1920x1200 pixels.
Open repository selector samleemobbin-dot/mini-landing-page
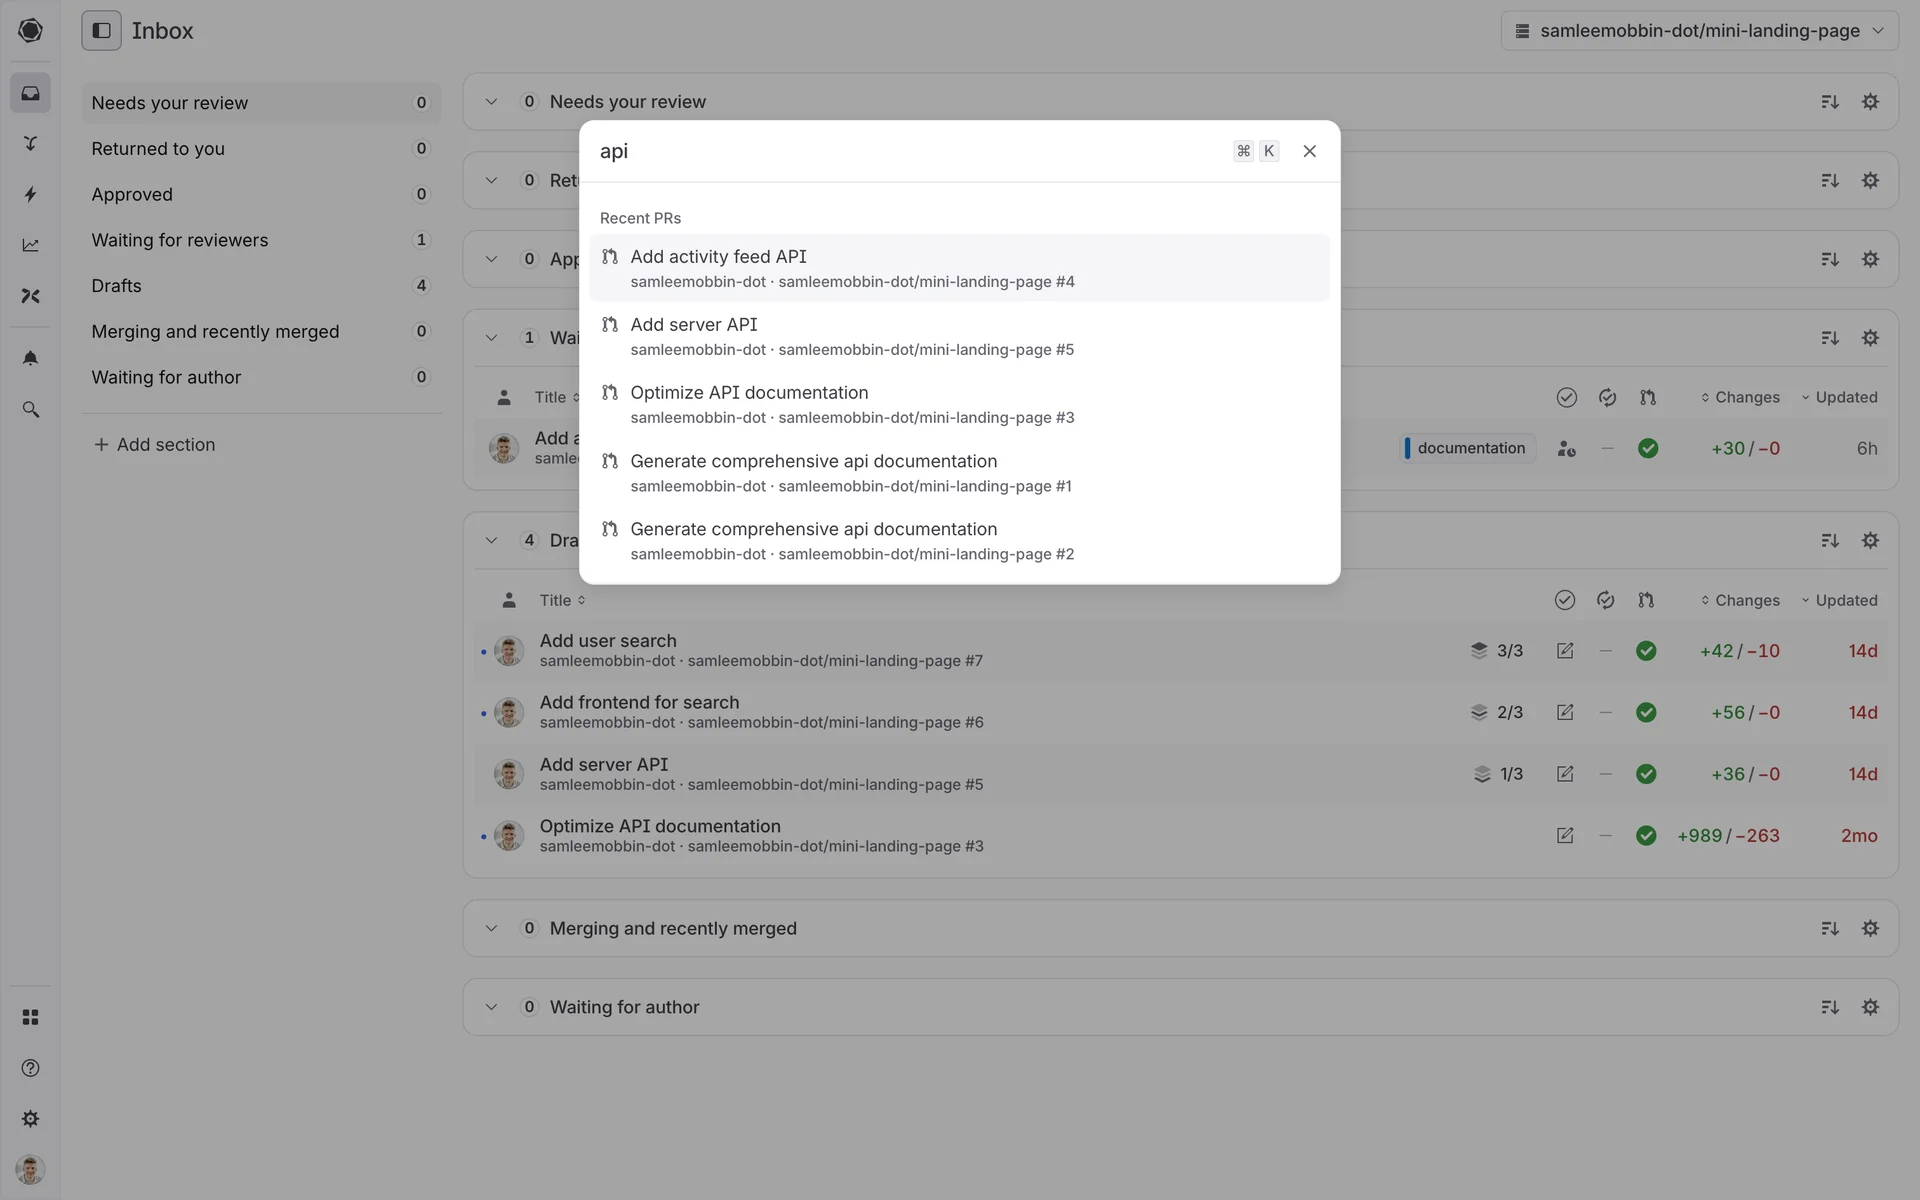[1699, 31]
